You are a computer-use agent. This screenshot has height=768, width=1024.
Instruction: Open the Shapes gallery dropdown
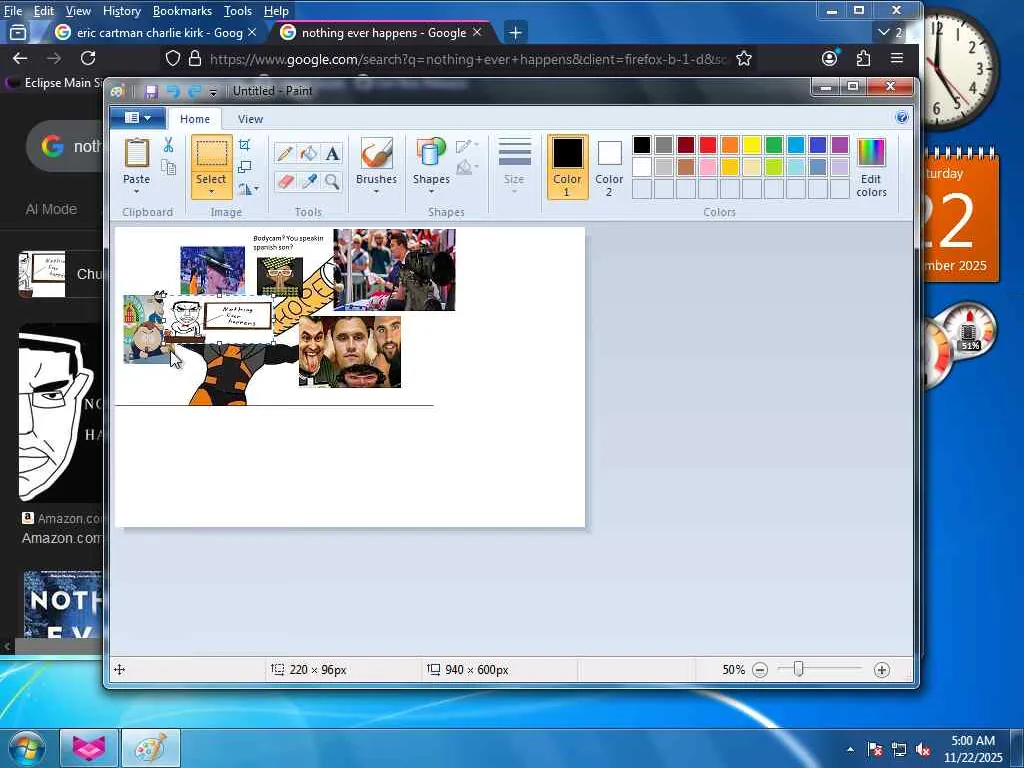coord(431,192)
